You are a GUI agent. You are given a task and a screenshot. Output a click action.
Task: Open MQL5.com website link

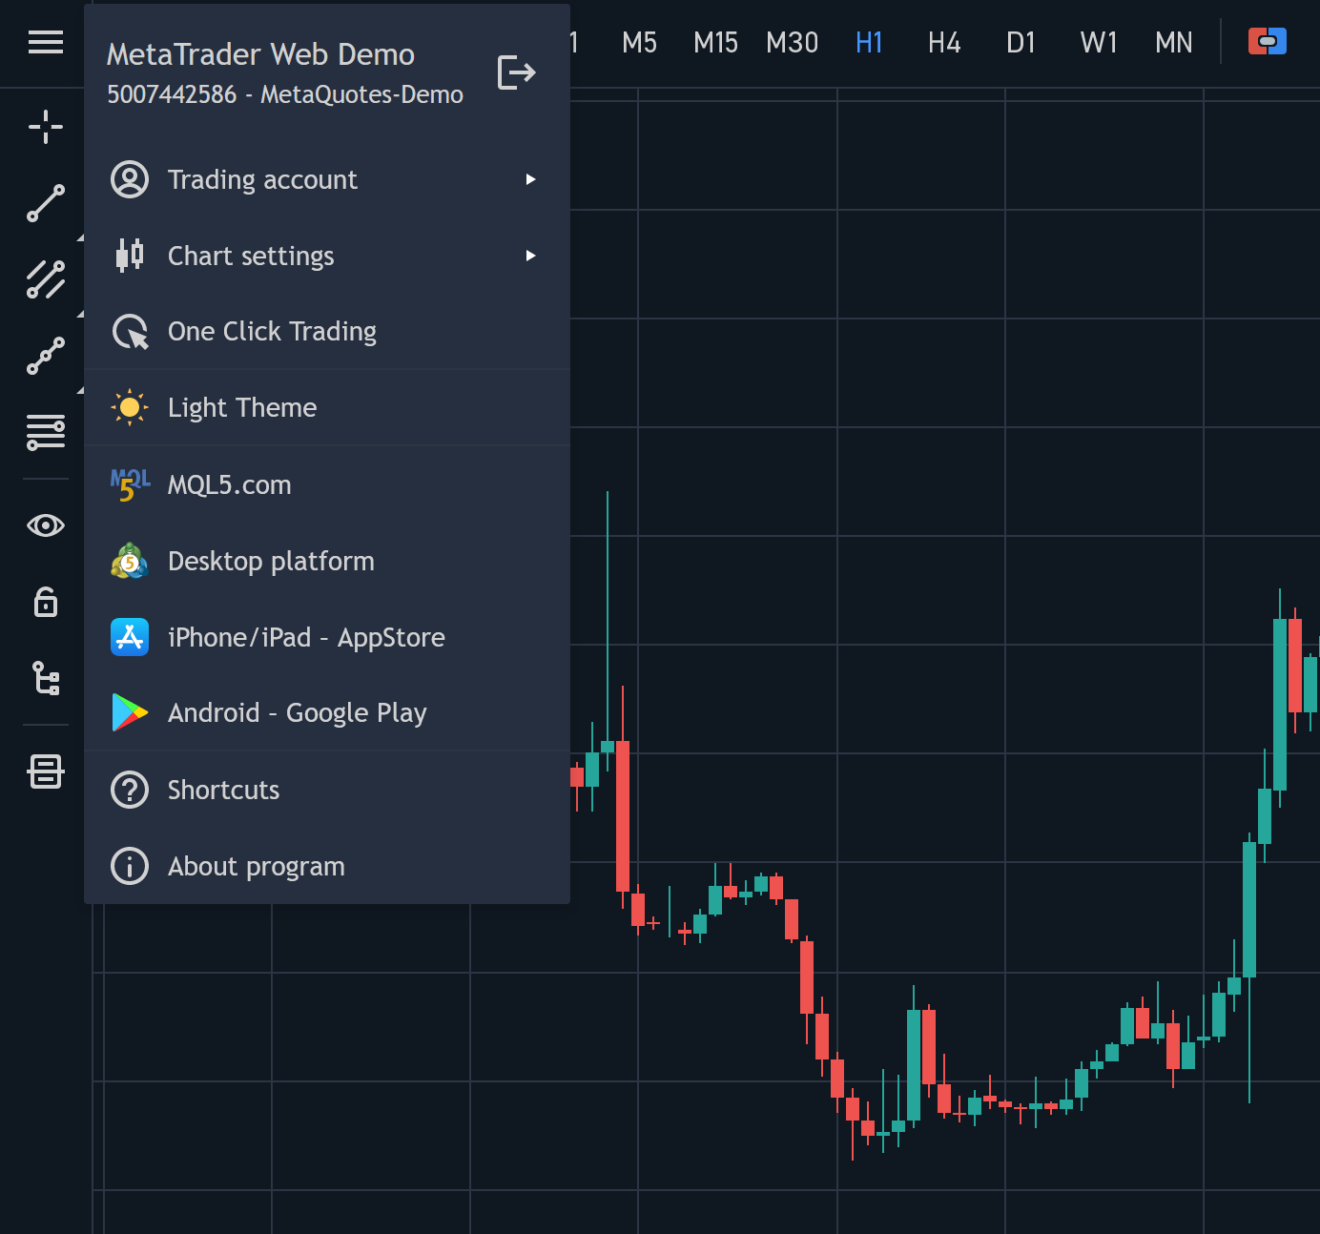[229, 485]
